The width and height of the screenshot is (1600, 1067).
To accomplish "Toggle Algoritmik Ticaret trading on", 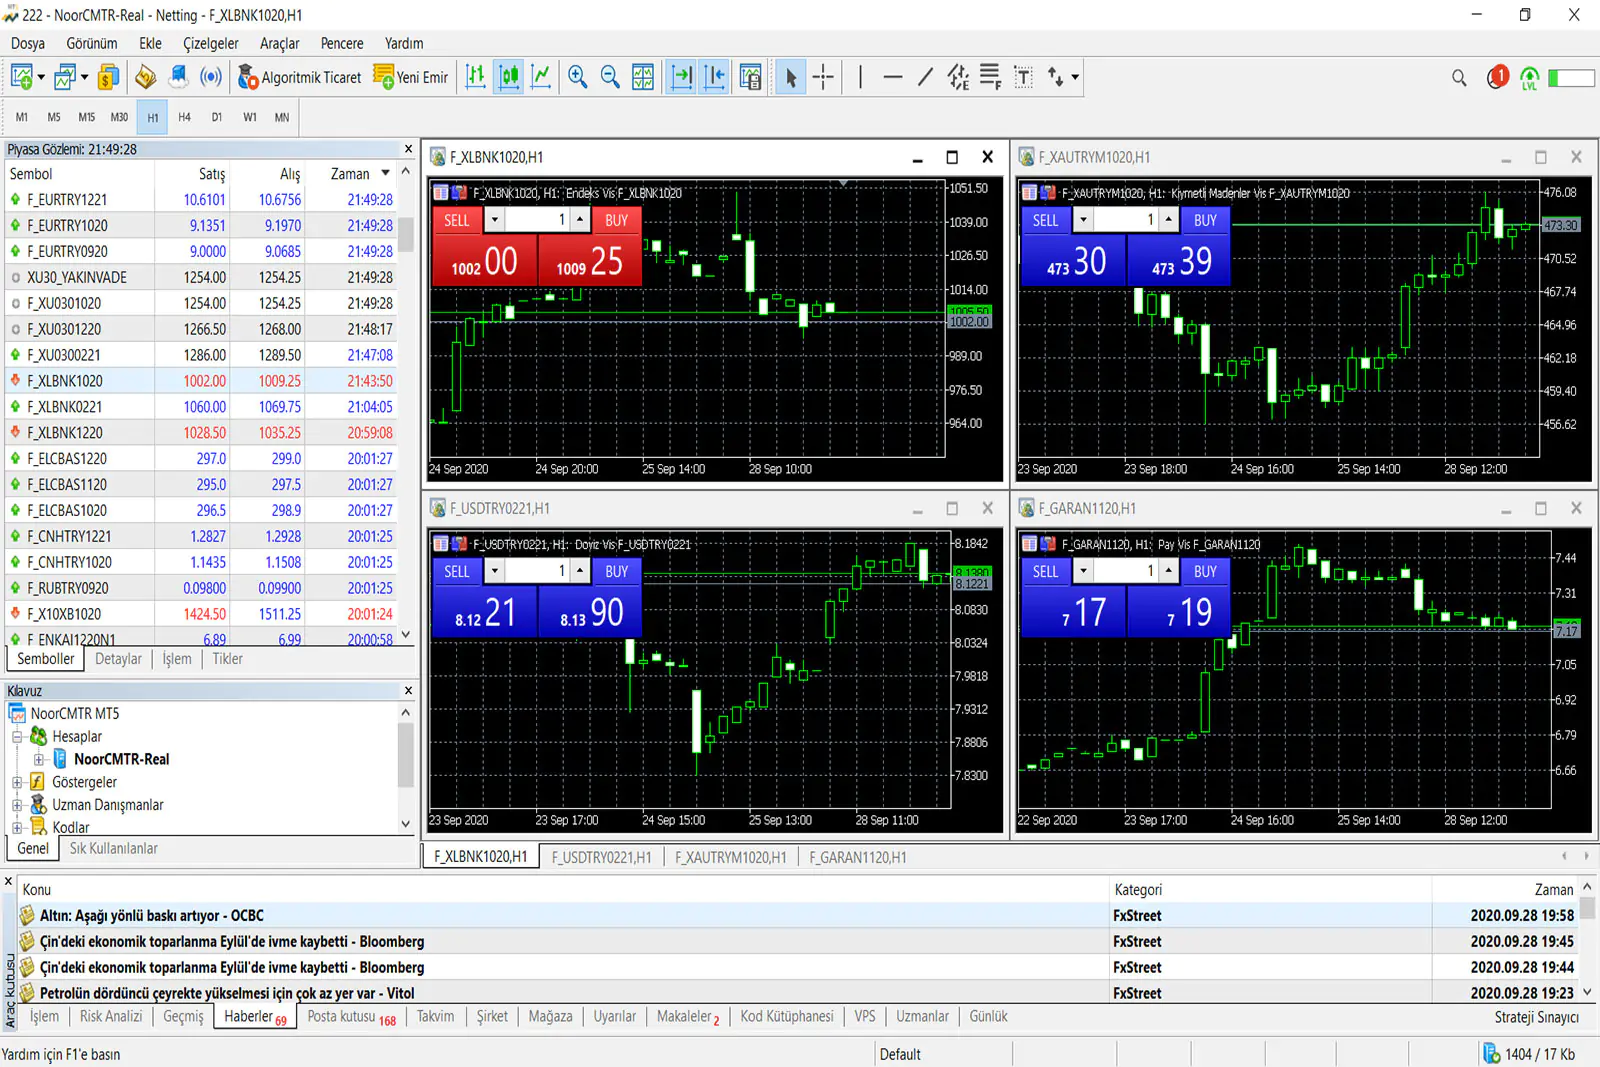I will pyautogui.click(x=299, y=77).
